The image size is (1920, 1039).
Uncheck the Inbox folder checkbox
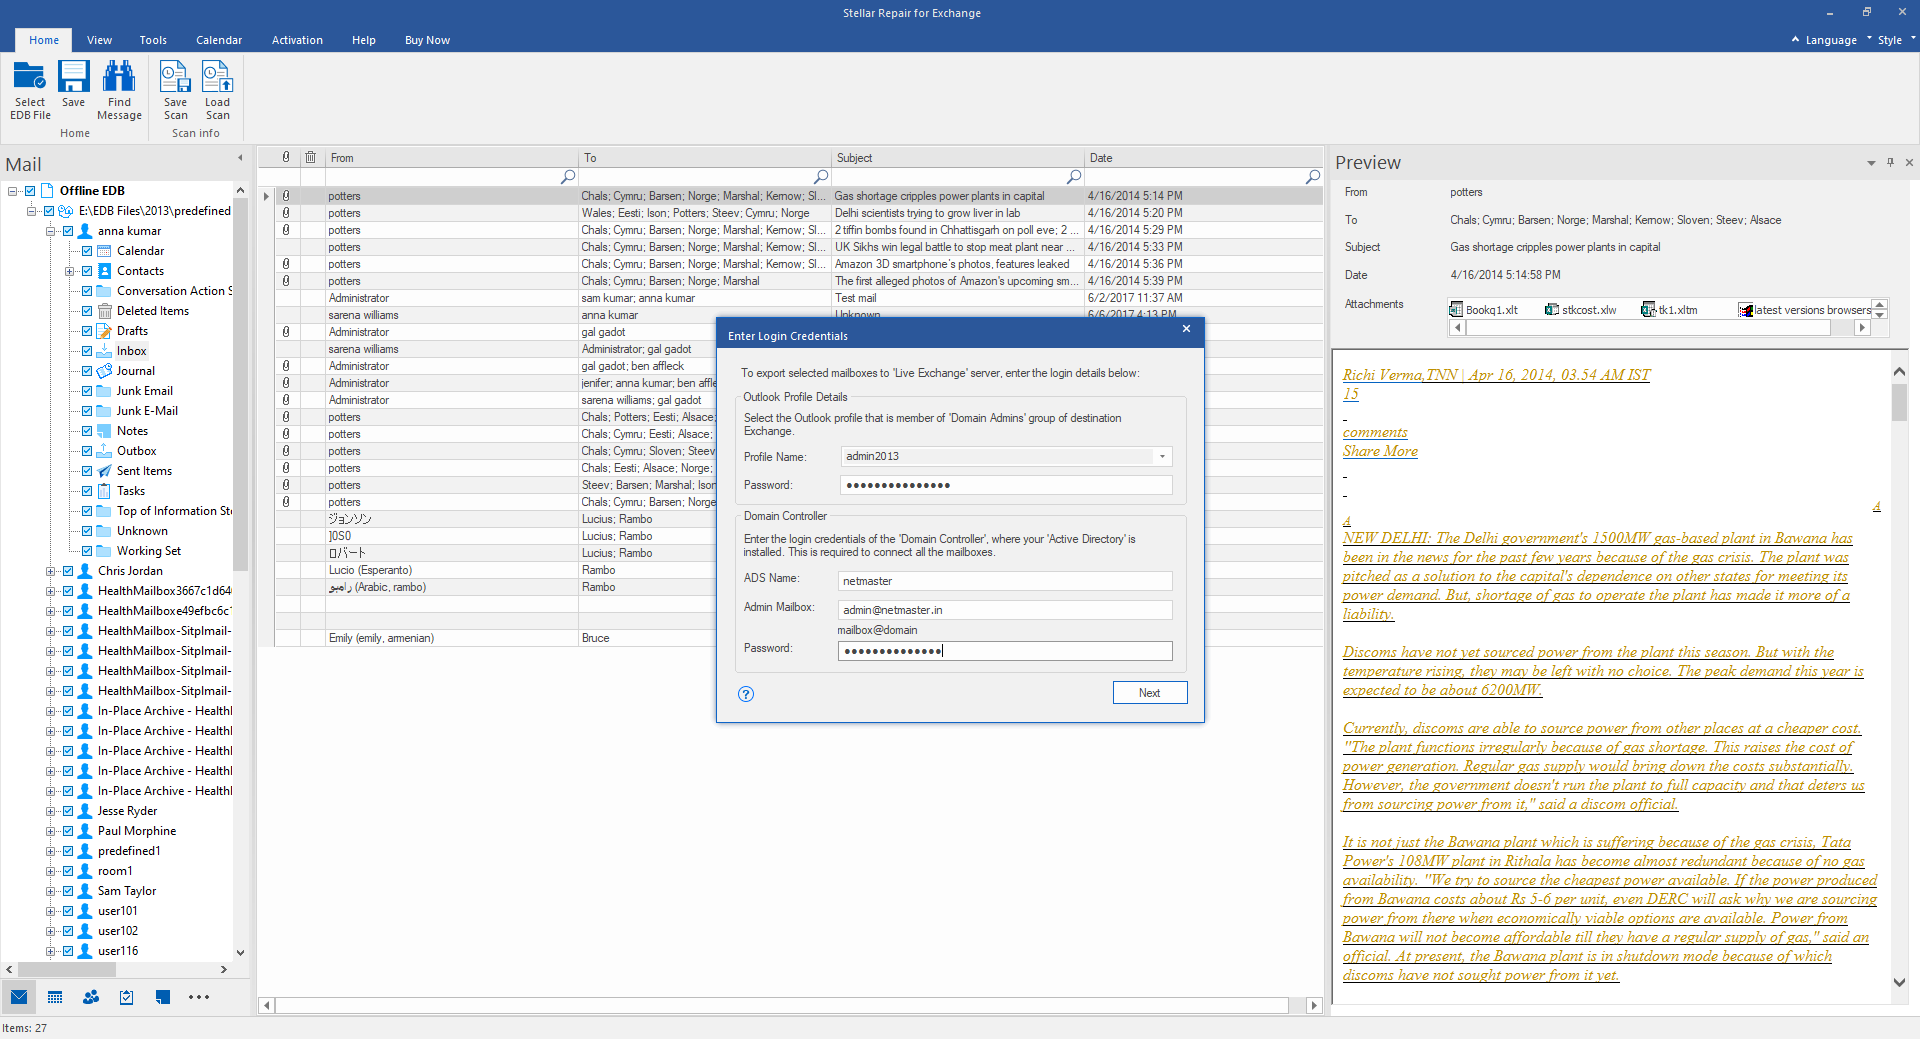(x=87, y=351)
